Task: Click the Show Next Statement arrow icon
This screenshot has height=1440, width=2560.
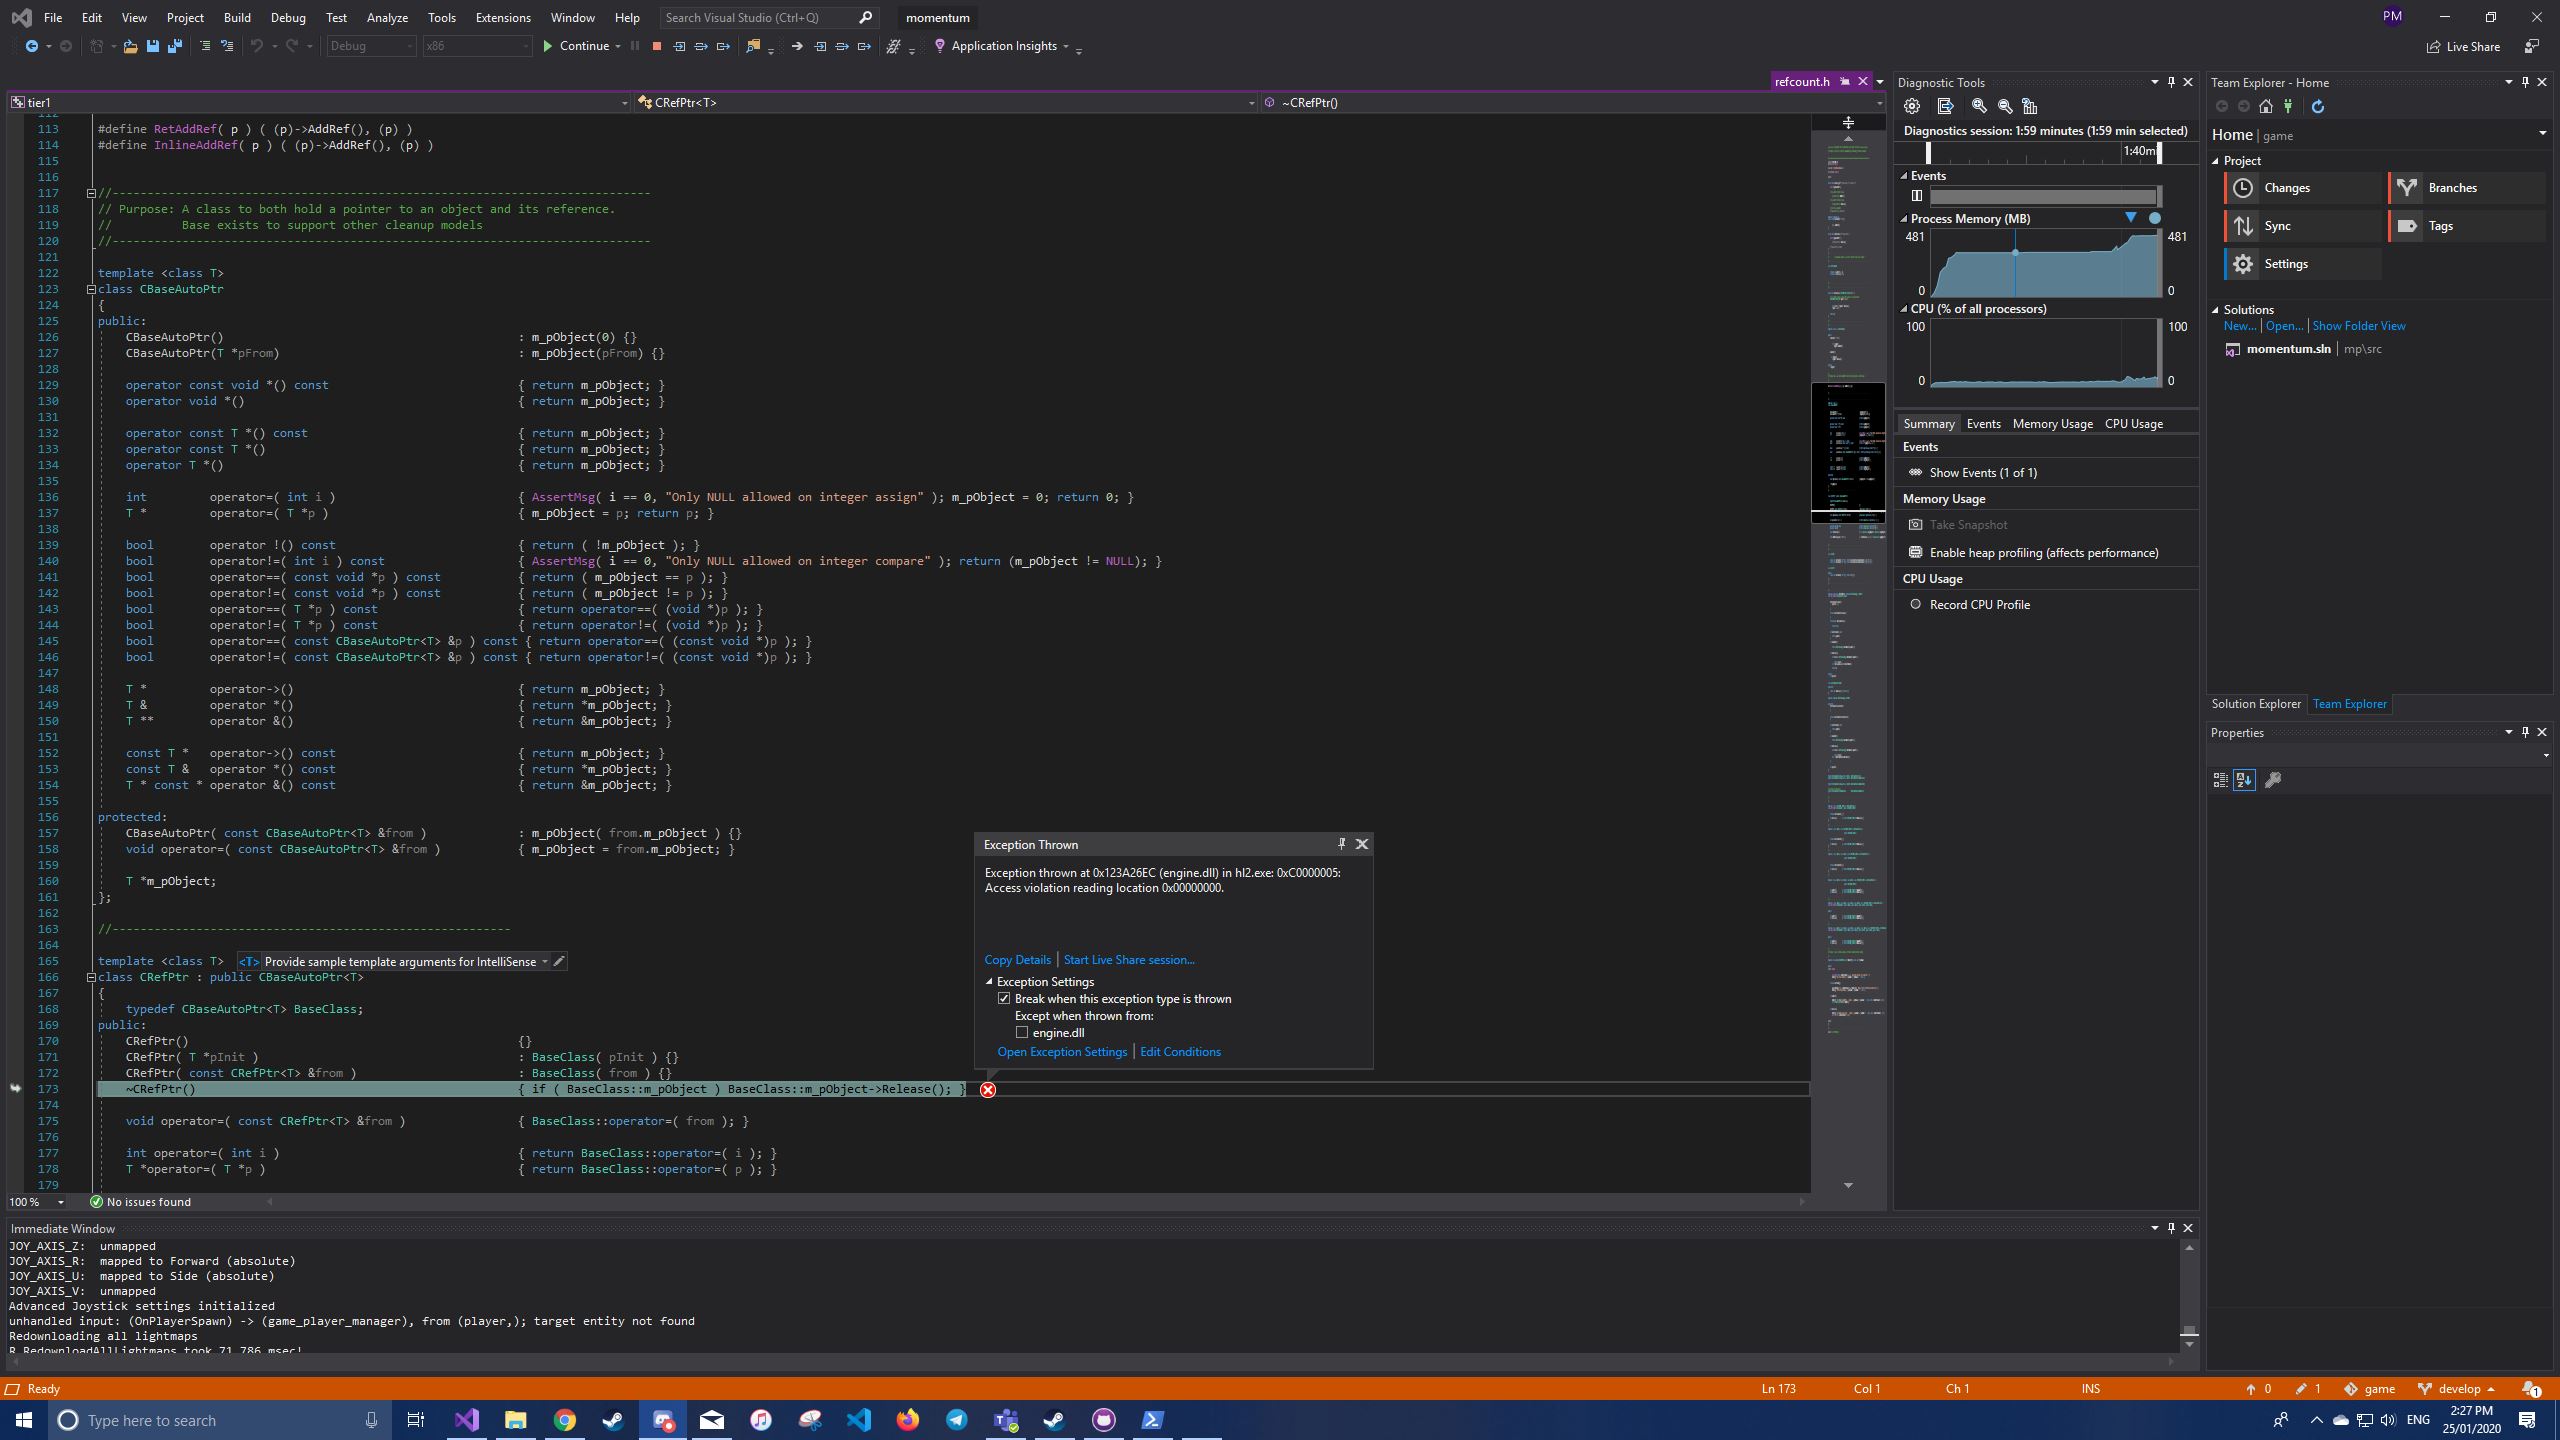Action: [x=797, y=46]
